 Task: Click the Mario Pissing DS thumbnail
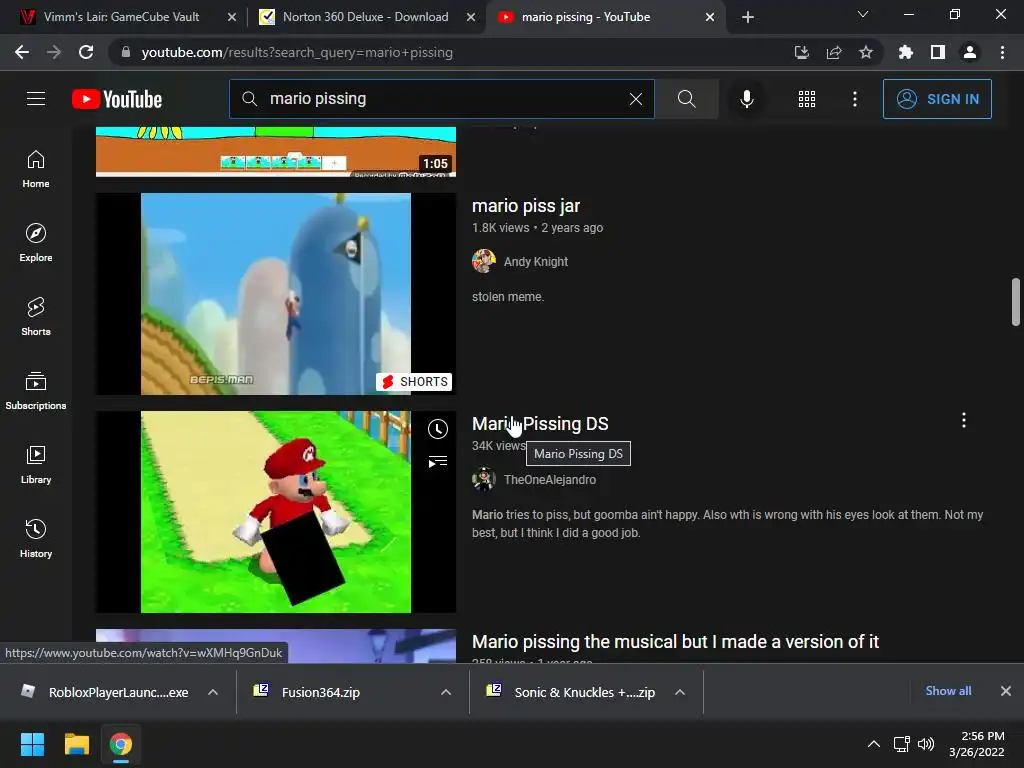tap(276, 512)
